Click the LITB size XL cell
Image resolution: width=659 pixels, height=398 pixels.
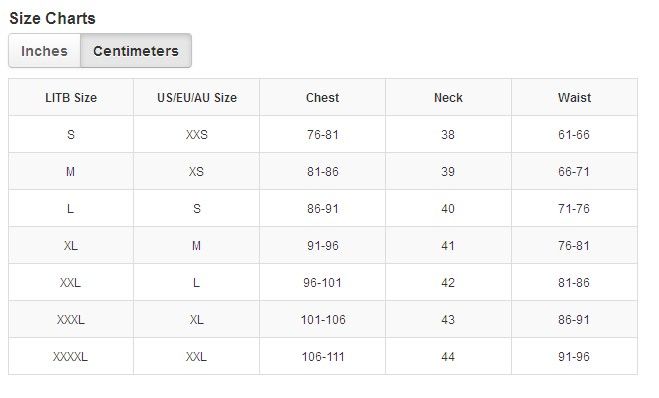click(x=71, y=245)
